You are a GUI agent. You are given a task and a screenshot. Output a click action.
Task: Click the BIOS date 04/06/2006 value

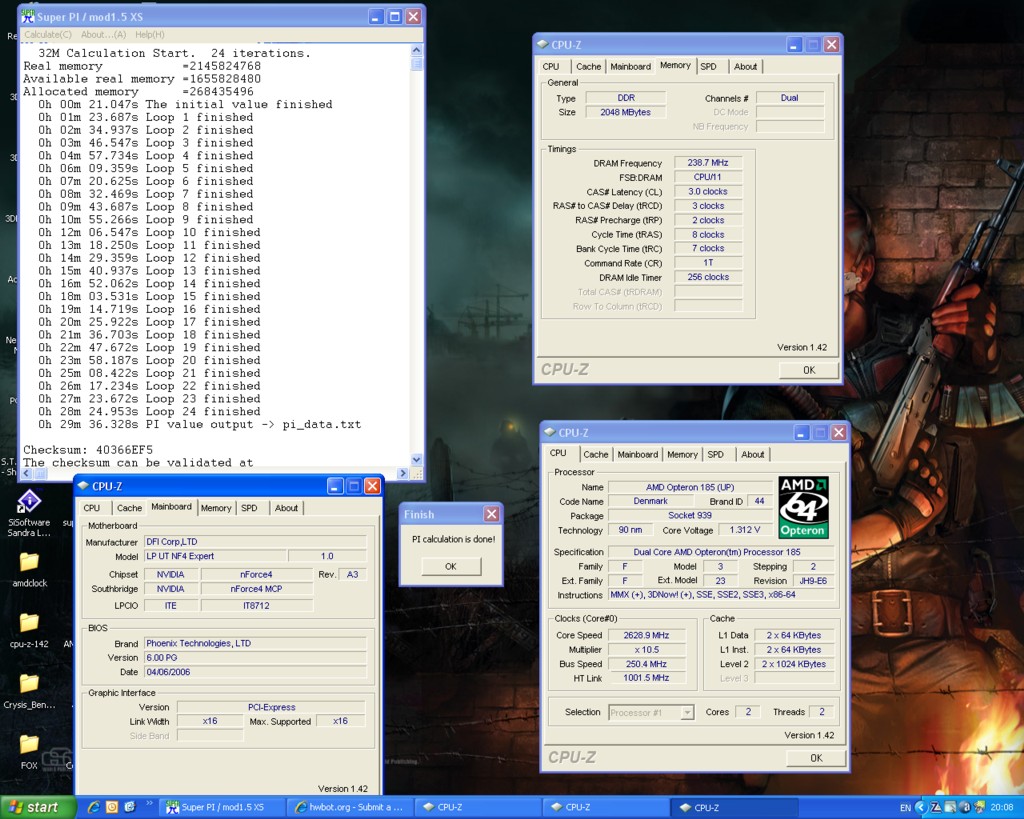(255, 672)
